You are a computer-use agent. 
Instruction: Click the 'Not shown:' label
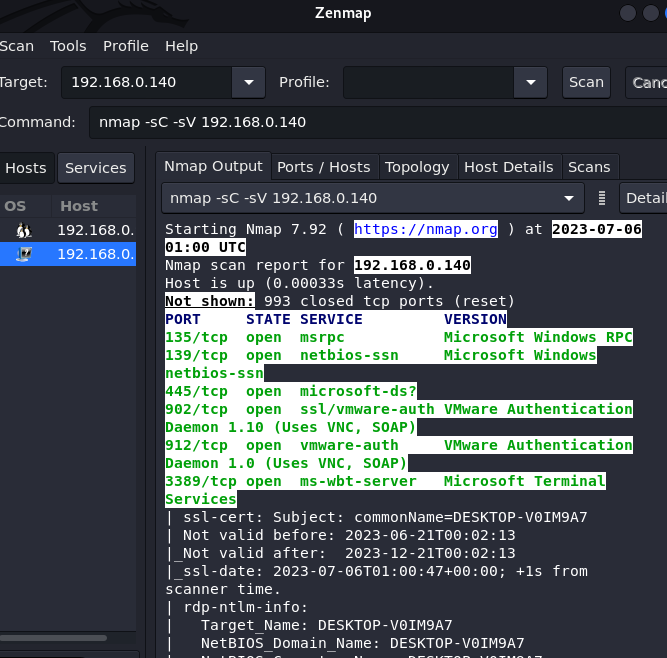(x=210, y=301)
